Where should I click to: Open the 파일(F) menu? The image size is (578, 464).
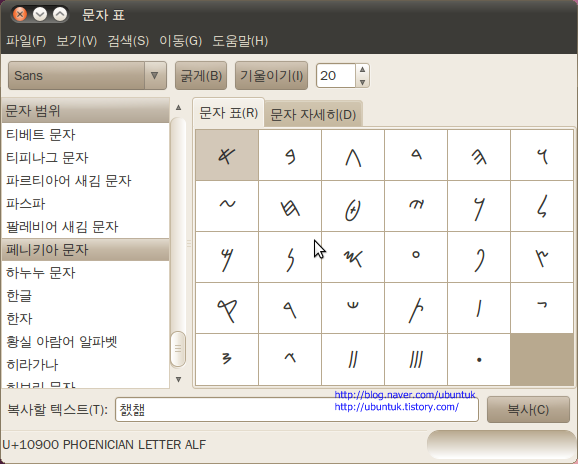pyautogui.click(x=26, y=41)
